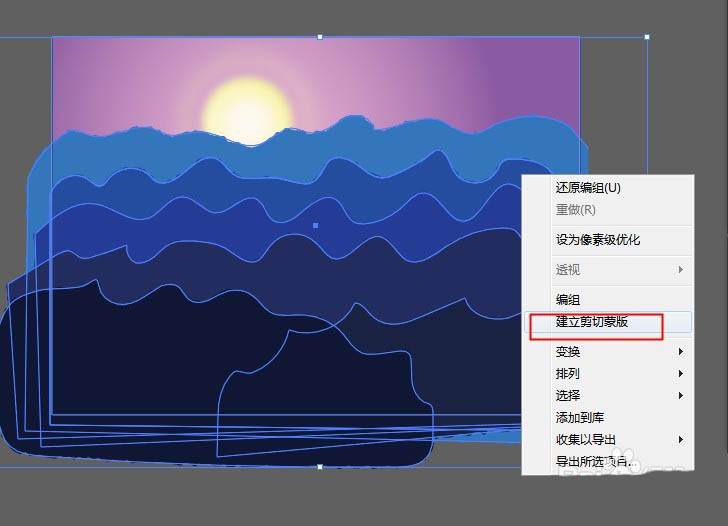Expand the arrow beside 收集以导出
Viewport: 728px width, 526px height.
tap(681, 439)
